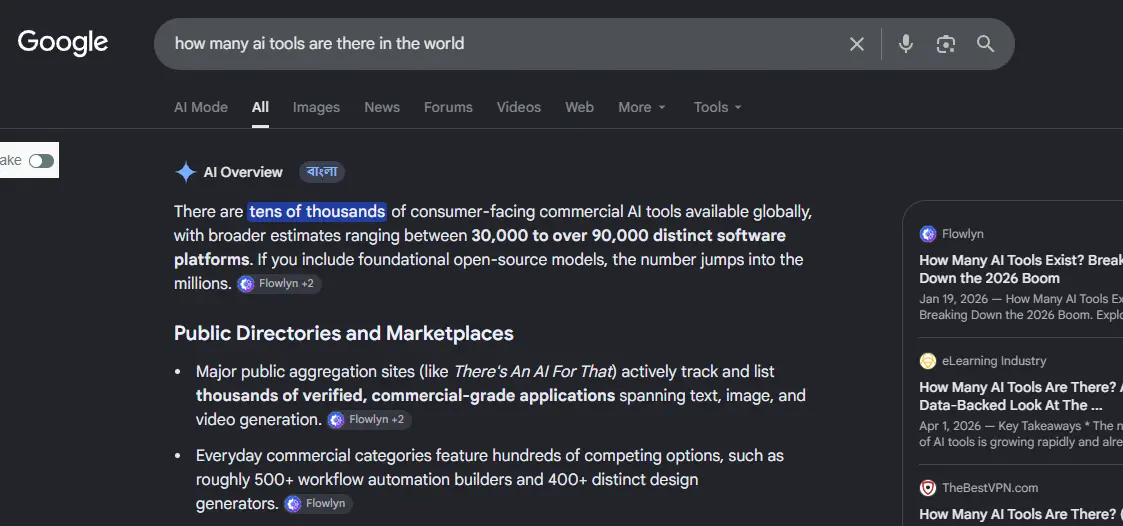
Task: Select the All results tab
Action: coord(260,107)
